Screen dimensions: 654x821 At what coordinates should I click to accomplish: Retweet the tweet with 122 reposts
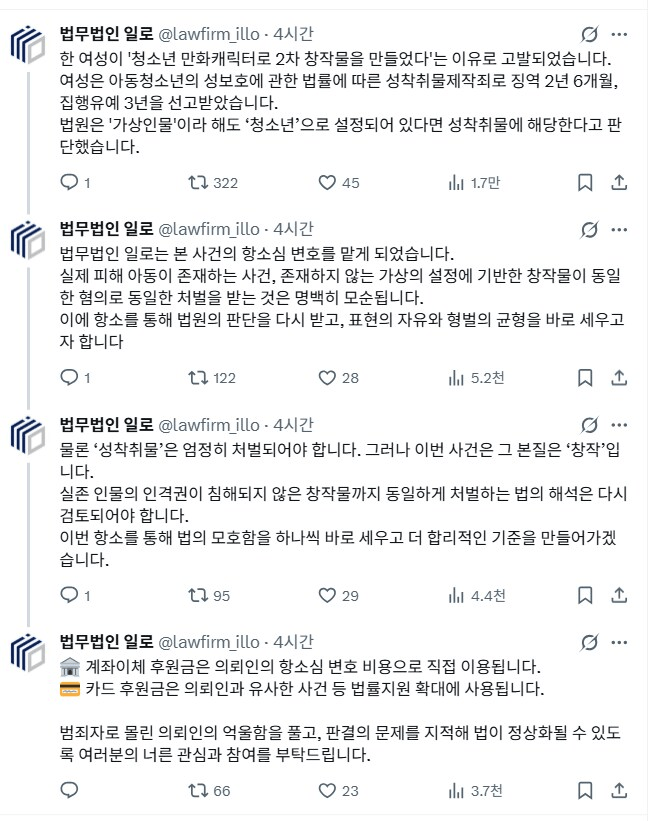click(x=199, y=377)
